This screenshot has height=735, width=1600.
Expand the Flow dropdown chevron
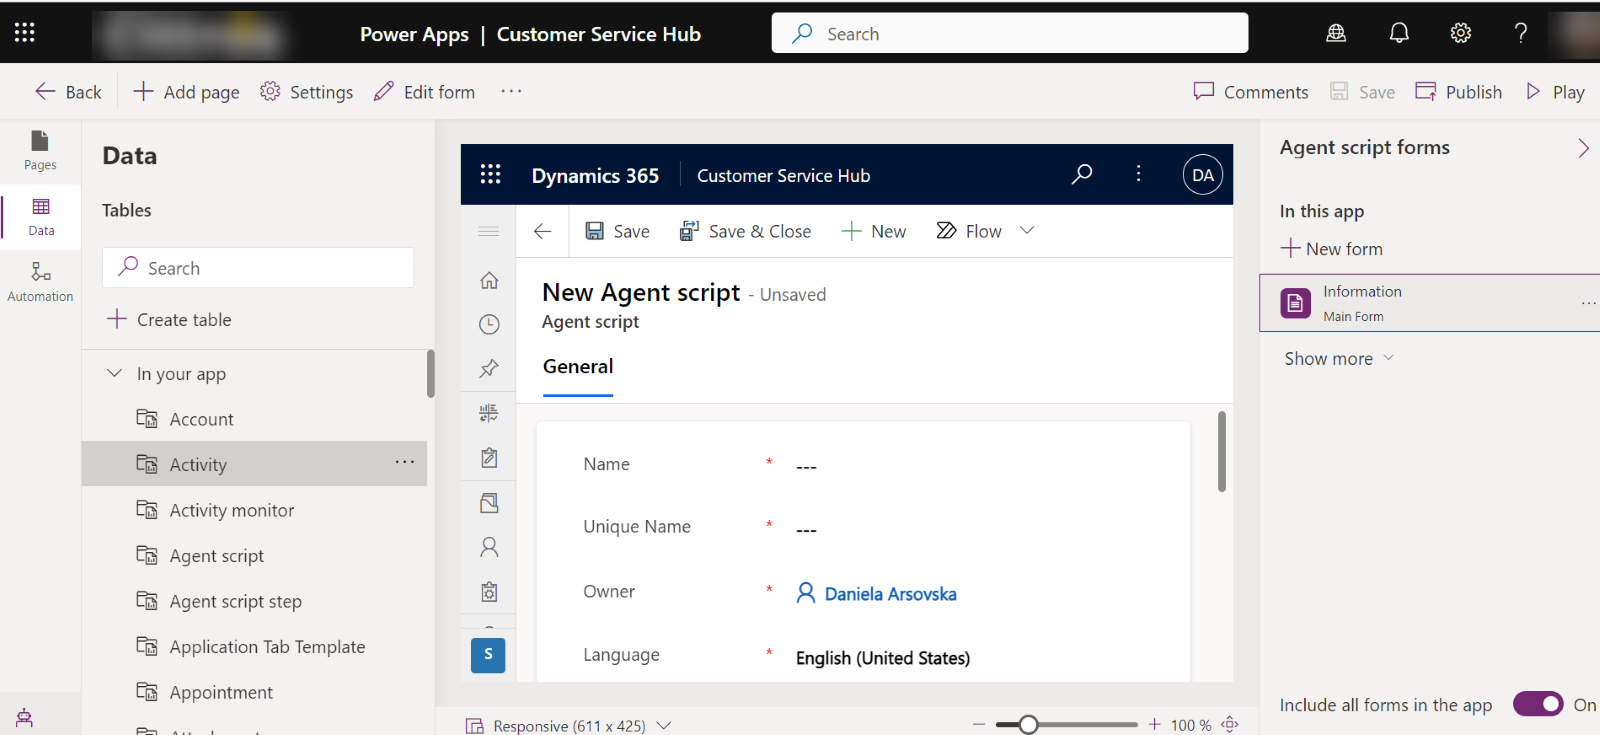(1027, 230)
